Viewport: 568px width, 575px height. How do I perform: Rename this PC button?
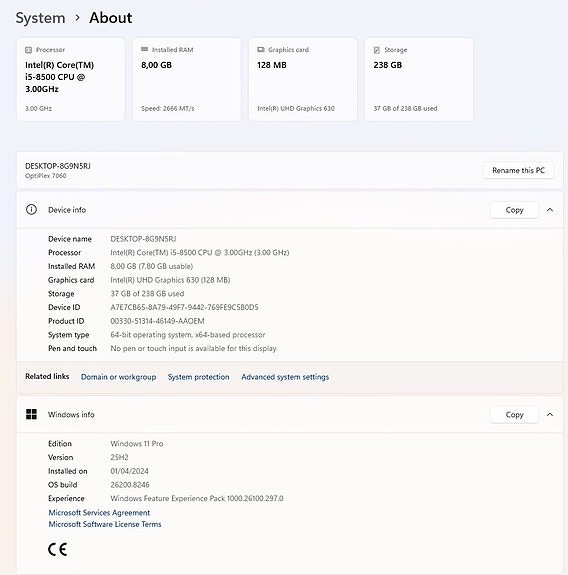pyautogui.click(x=518, y=170)
